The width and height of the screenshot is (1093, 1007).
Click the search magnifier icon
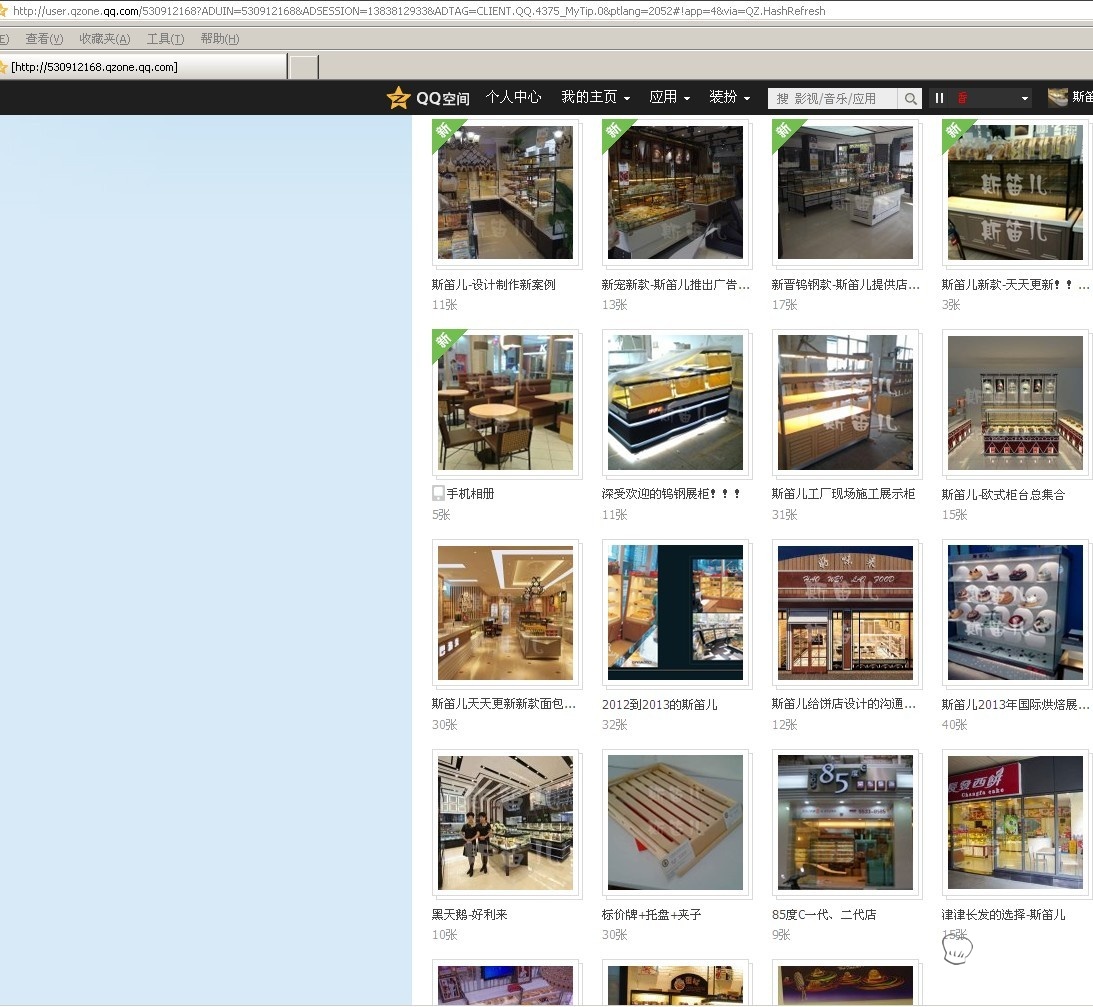tap(910, 98)
